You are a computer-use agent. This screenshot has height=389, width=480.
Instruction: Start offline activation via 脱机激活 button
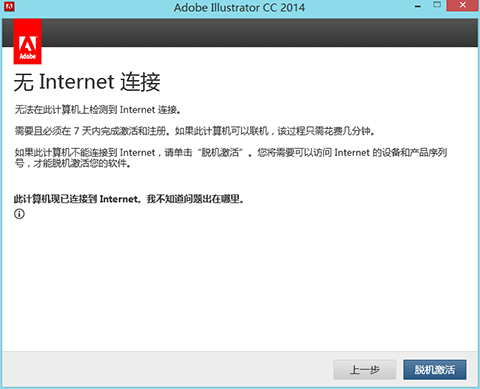tap(435, 370)
